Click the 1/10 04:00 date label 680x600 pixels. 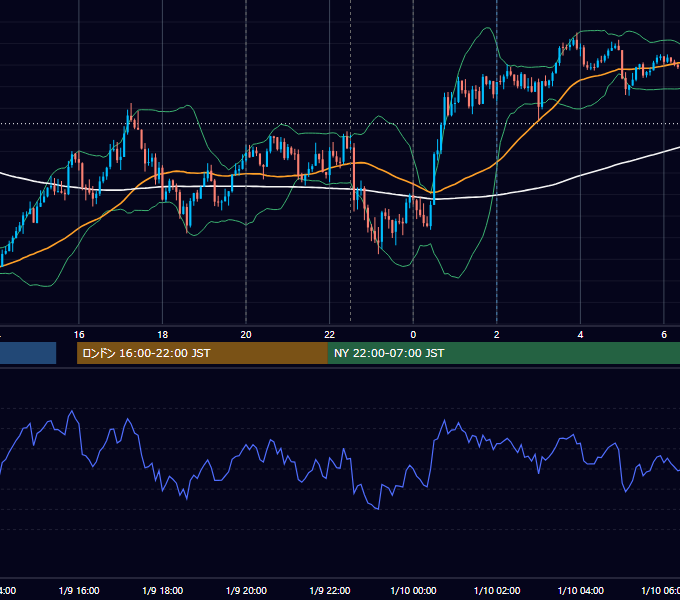point(581,590)
